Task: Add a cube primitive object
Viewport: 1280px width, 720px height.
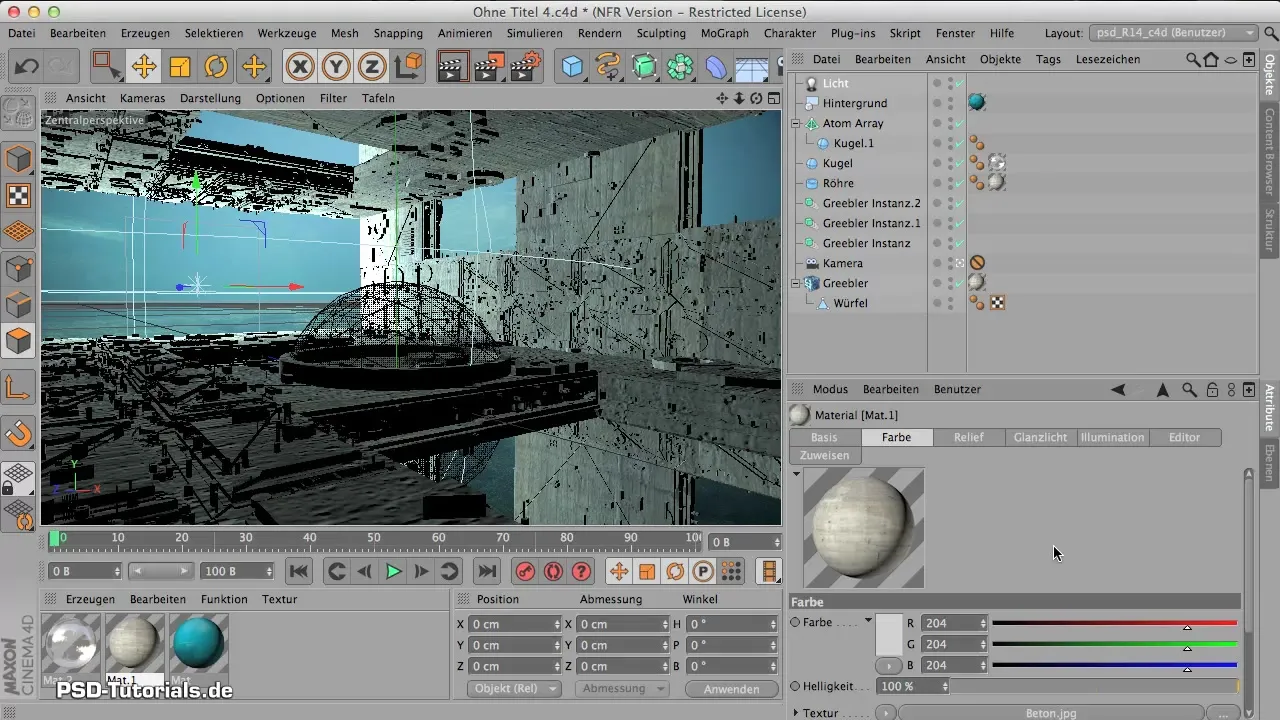Action: tap(572, 67)
